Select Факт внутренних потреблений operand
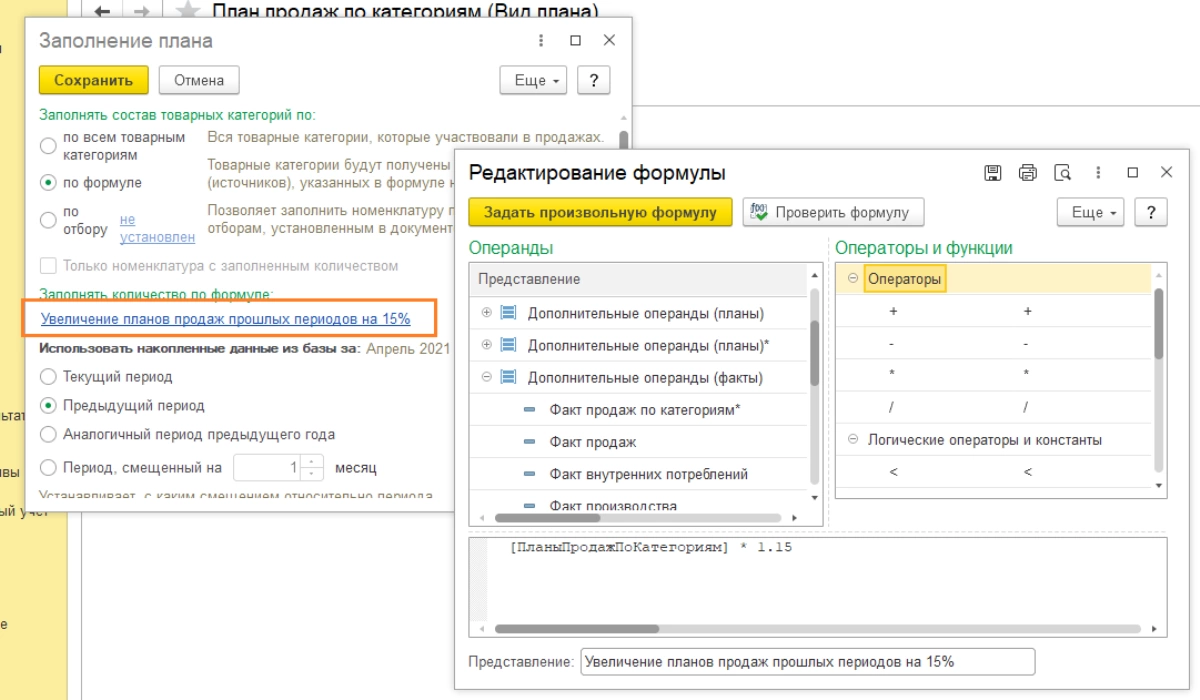 coord(649,473)
